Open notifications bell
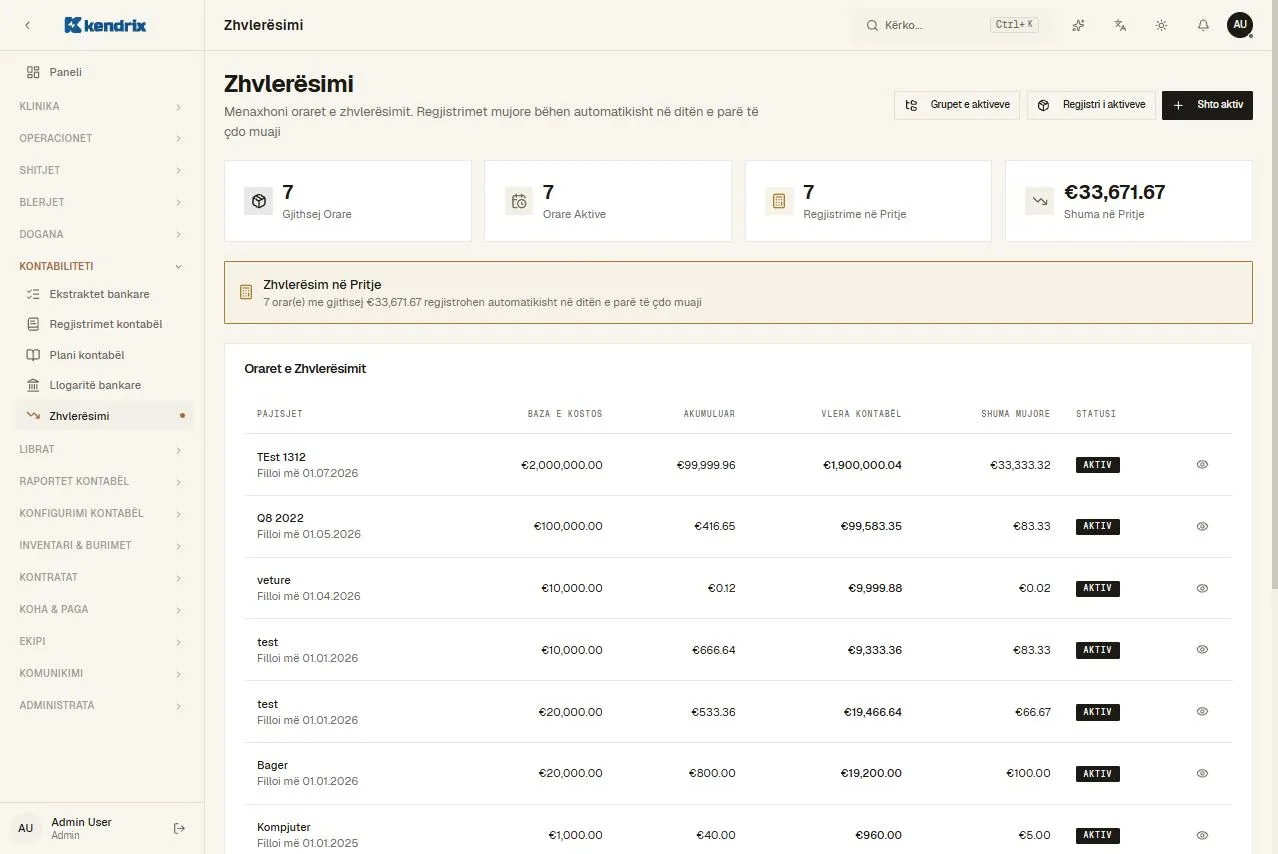Viewport: 1278px width, 854px height. (1203, 25)
